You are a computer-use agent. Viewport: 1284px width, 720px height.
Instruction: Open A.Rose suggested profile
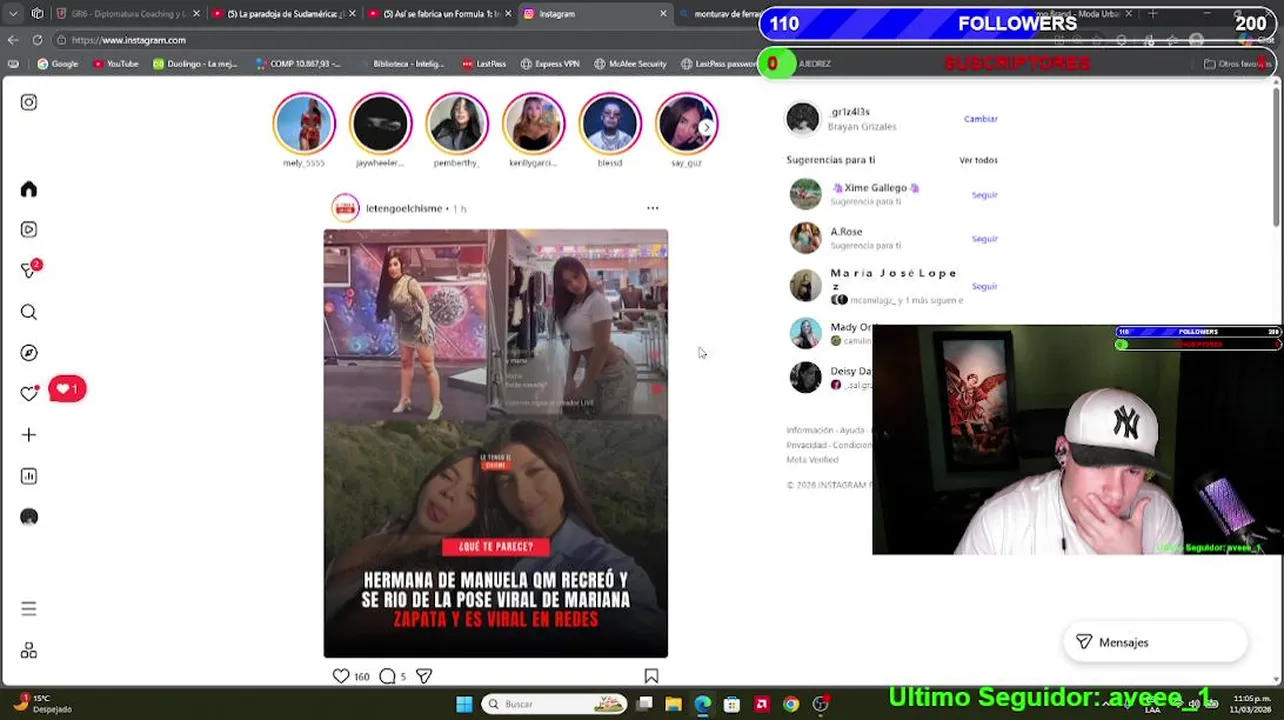[846, 232]
